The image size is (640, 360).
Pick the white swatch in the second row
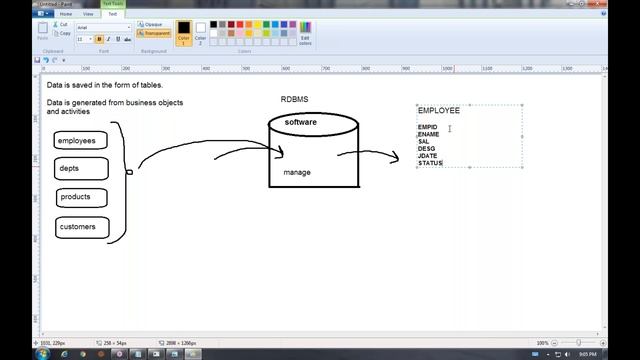coord(213,33)
